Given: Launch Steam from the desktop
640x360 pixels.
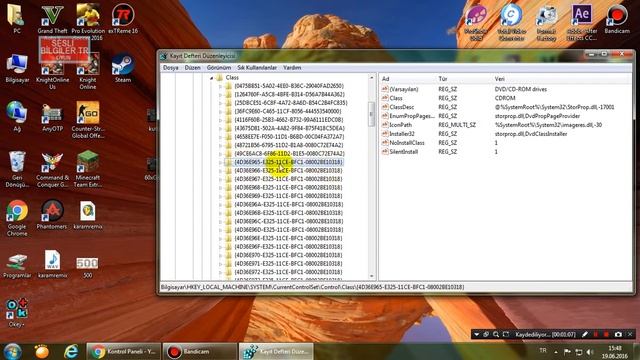Looking at the screenshot, I should pos(123,68).
